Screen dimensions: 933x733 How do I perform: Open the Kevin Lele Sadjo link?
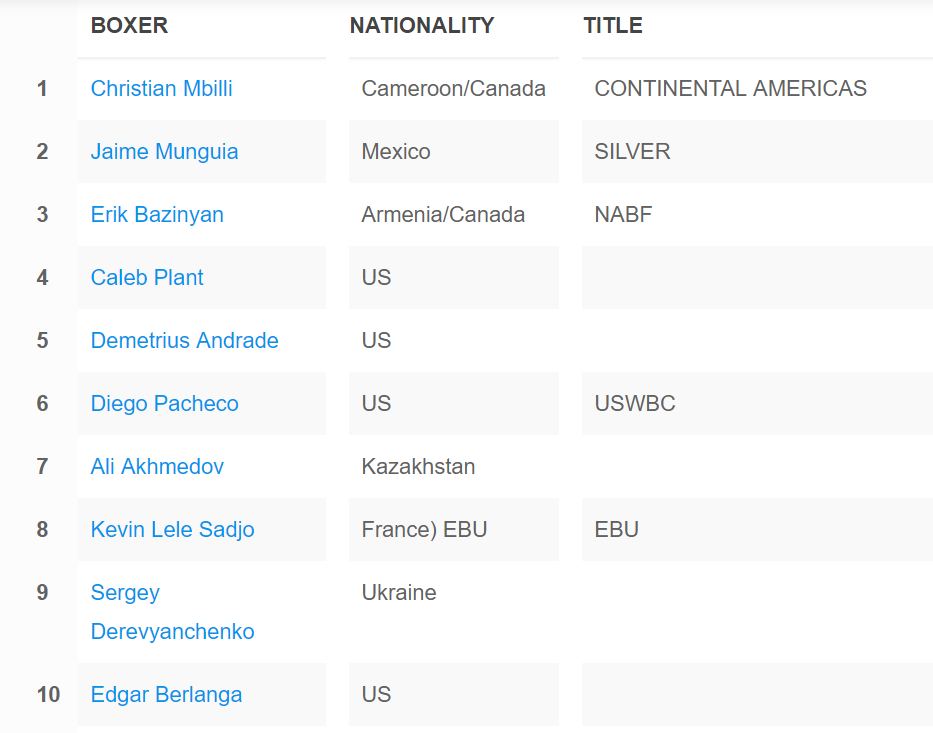[173, 530]
